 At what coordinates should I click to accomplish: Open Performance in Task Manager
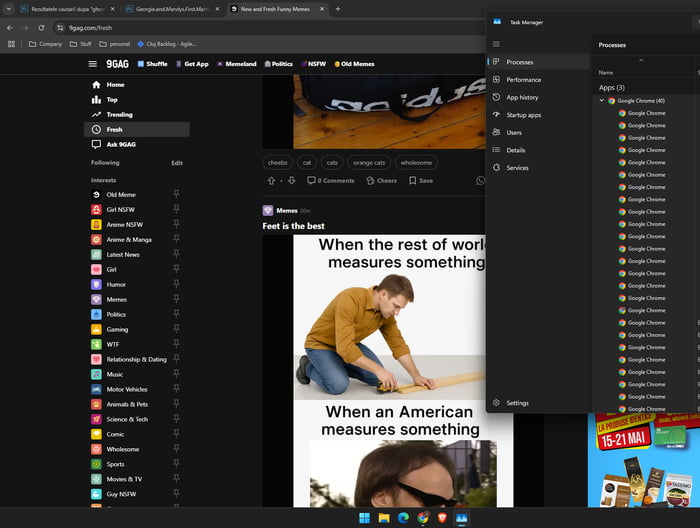point(523,80)
